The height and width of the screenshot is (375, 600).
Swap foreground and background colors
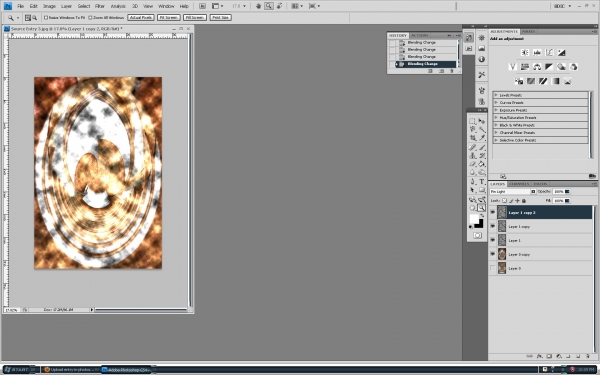483,216
